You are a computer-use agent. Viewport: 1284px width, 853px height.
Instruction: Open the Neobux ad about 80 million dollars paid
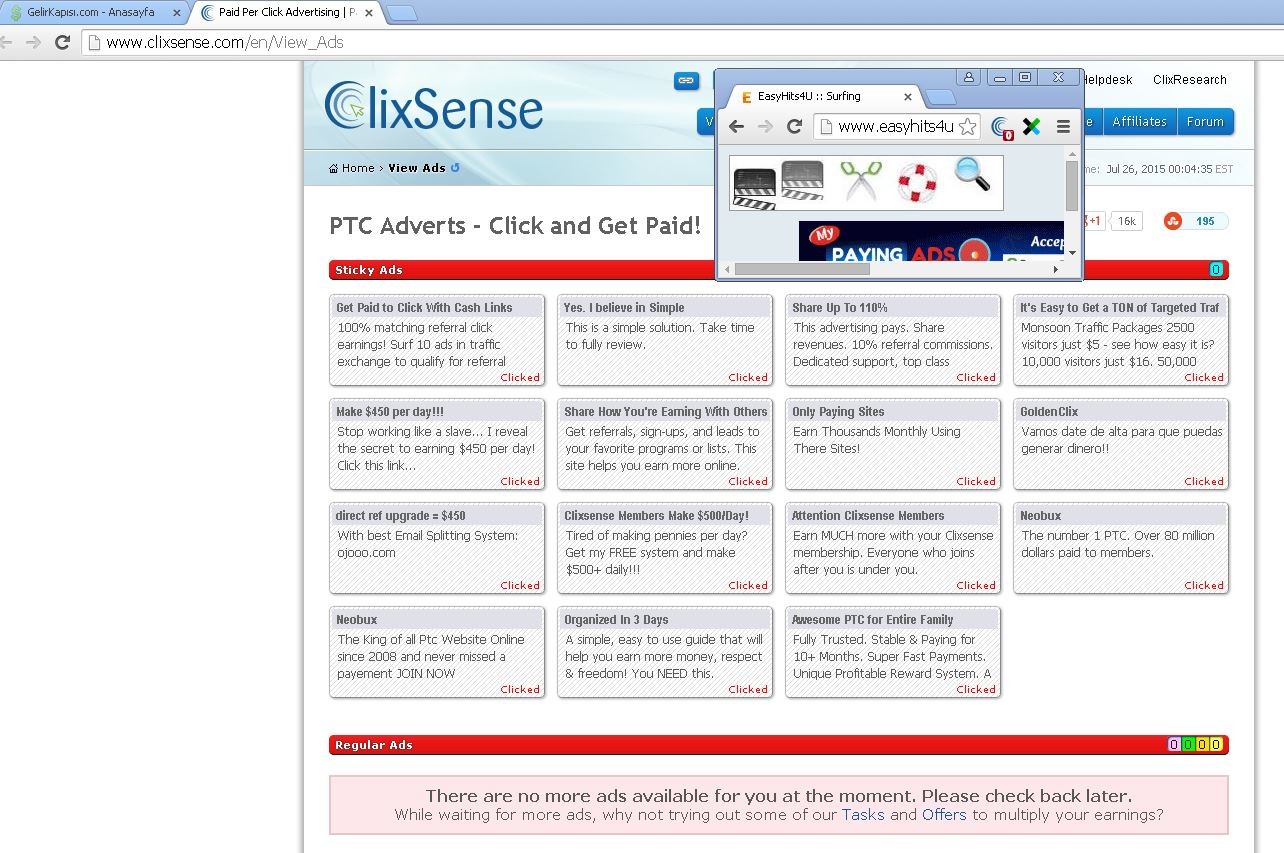tap(1120, 548)
